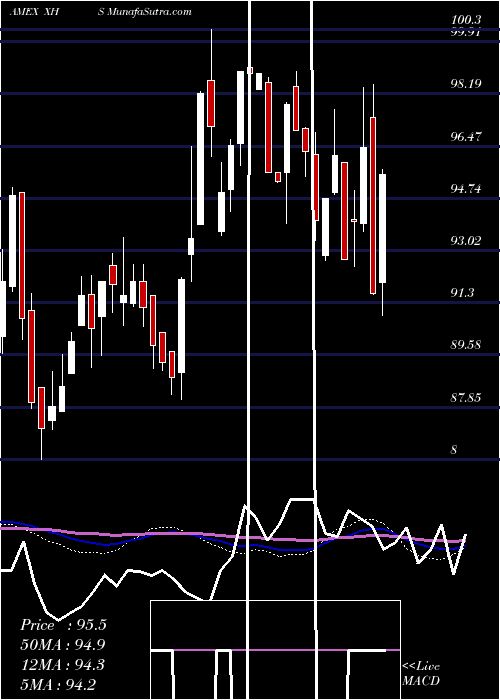Click the 93.02 price axis label
The image size is (500, 700).
click(x=466, y=241)
